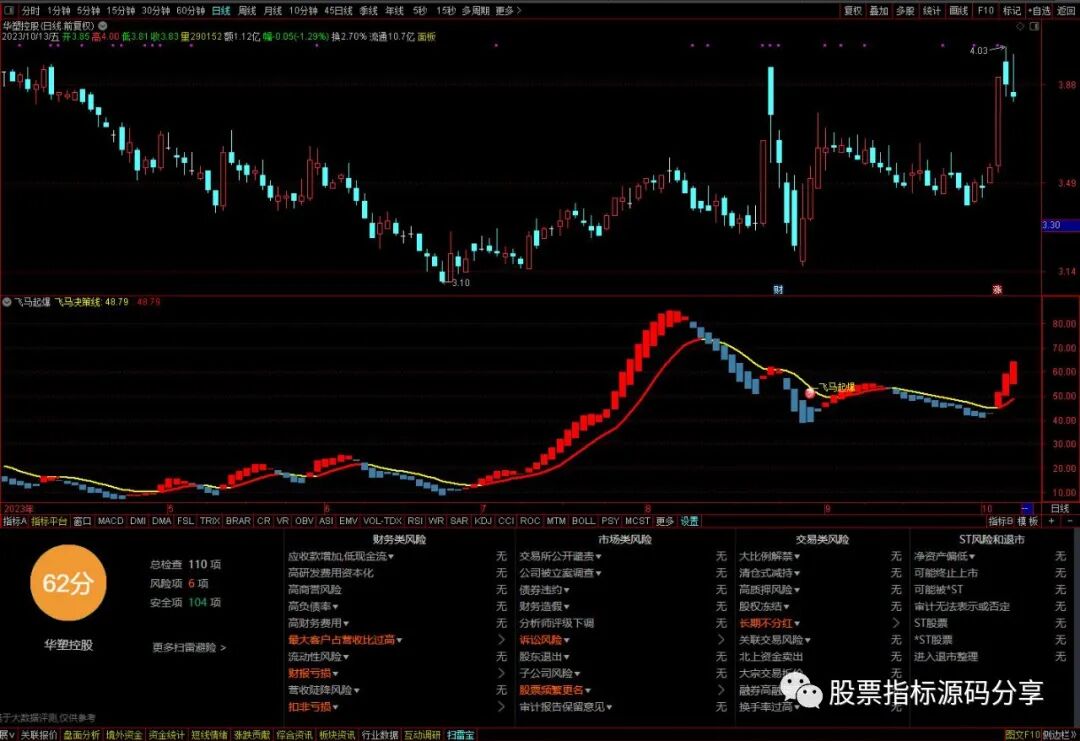Click the plus button in indicator bar
The height and width of the screenshot is (741, 1080).
point(1051,521)
